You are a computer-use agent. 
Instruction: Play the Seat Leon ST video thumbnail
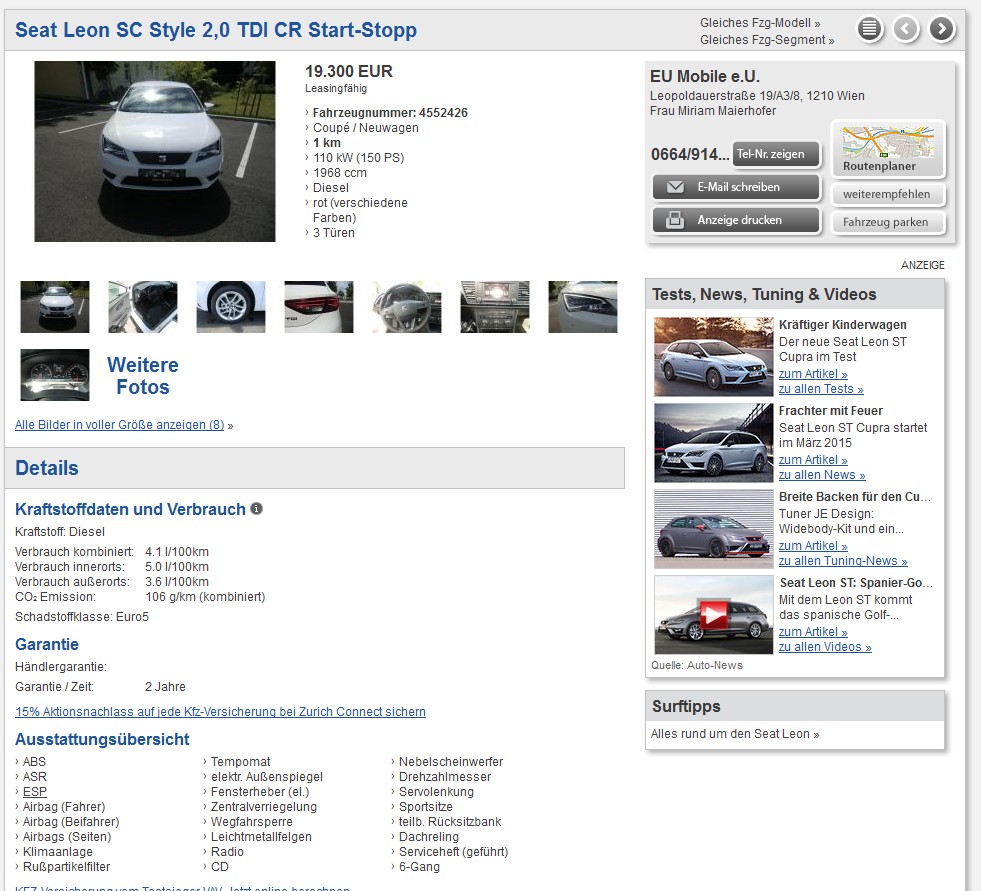(x=713, y=615)
